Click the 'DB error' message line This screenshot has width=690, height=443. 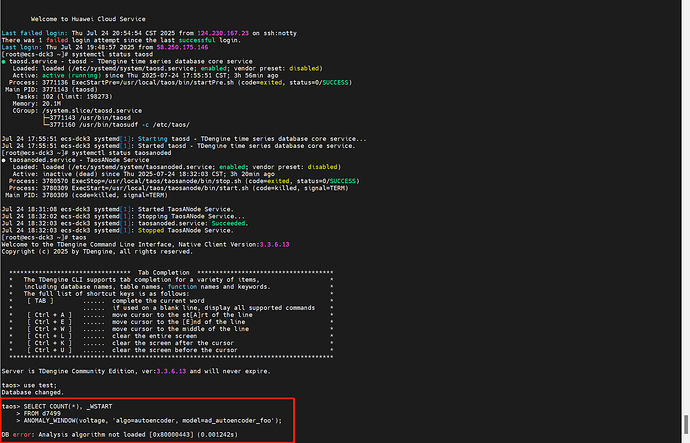(120, 435)
